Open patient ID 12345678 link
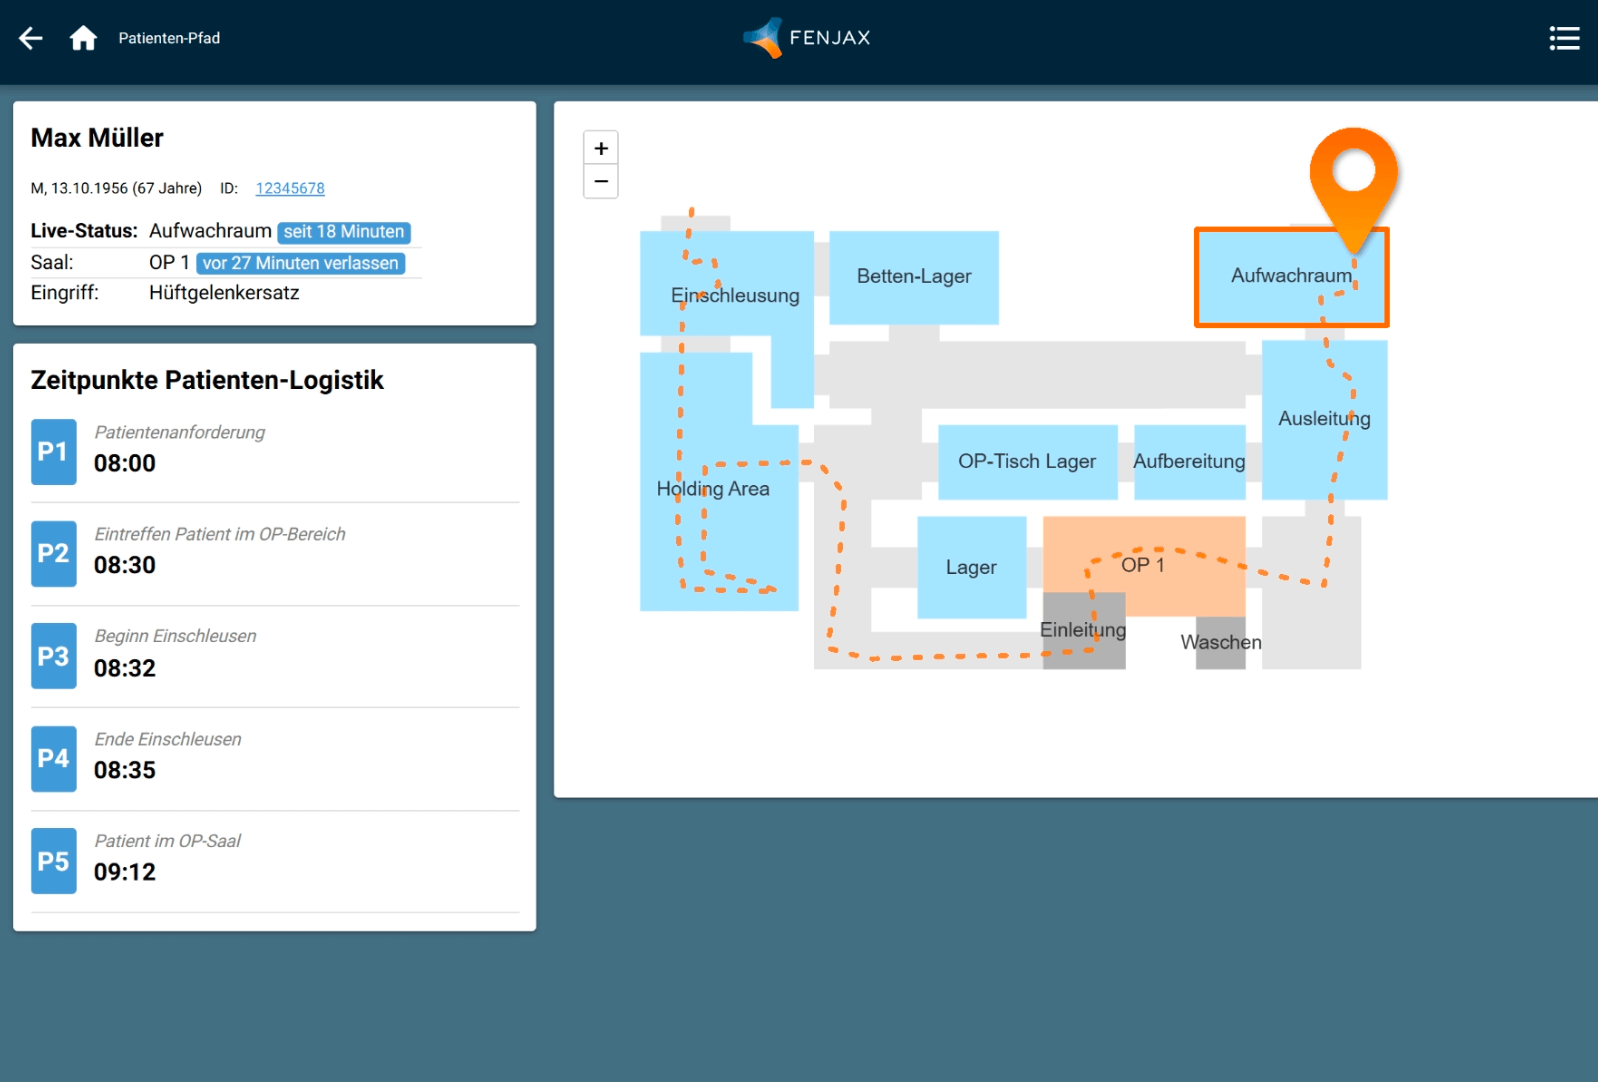The image size is (1598, 1082). pos(290,188)
